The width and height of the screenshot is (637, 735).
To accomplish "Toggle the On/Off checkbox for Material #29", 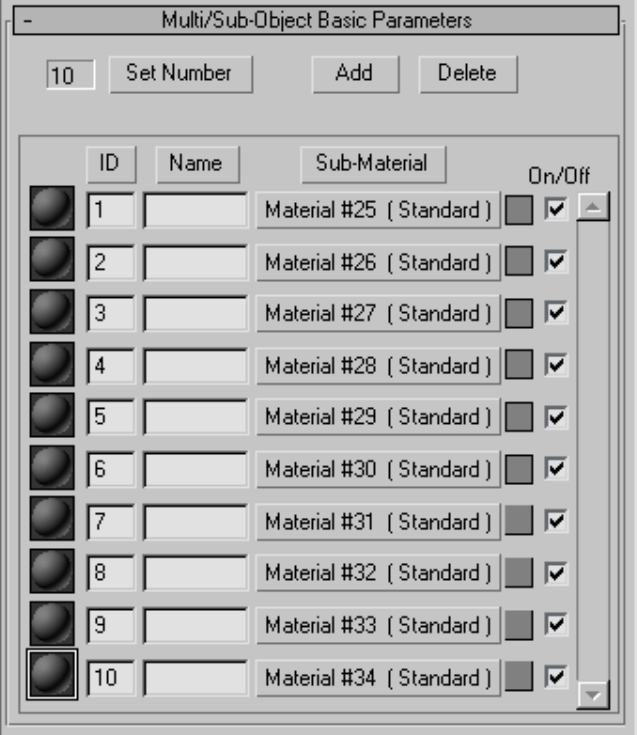I will pos(555,417).
